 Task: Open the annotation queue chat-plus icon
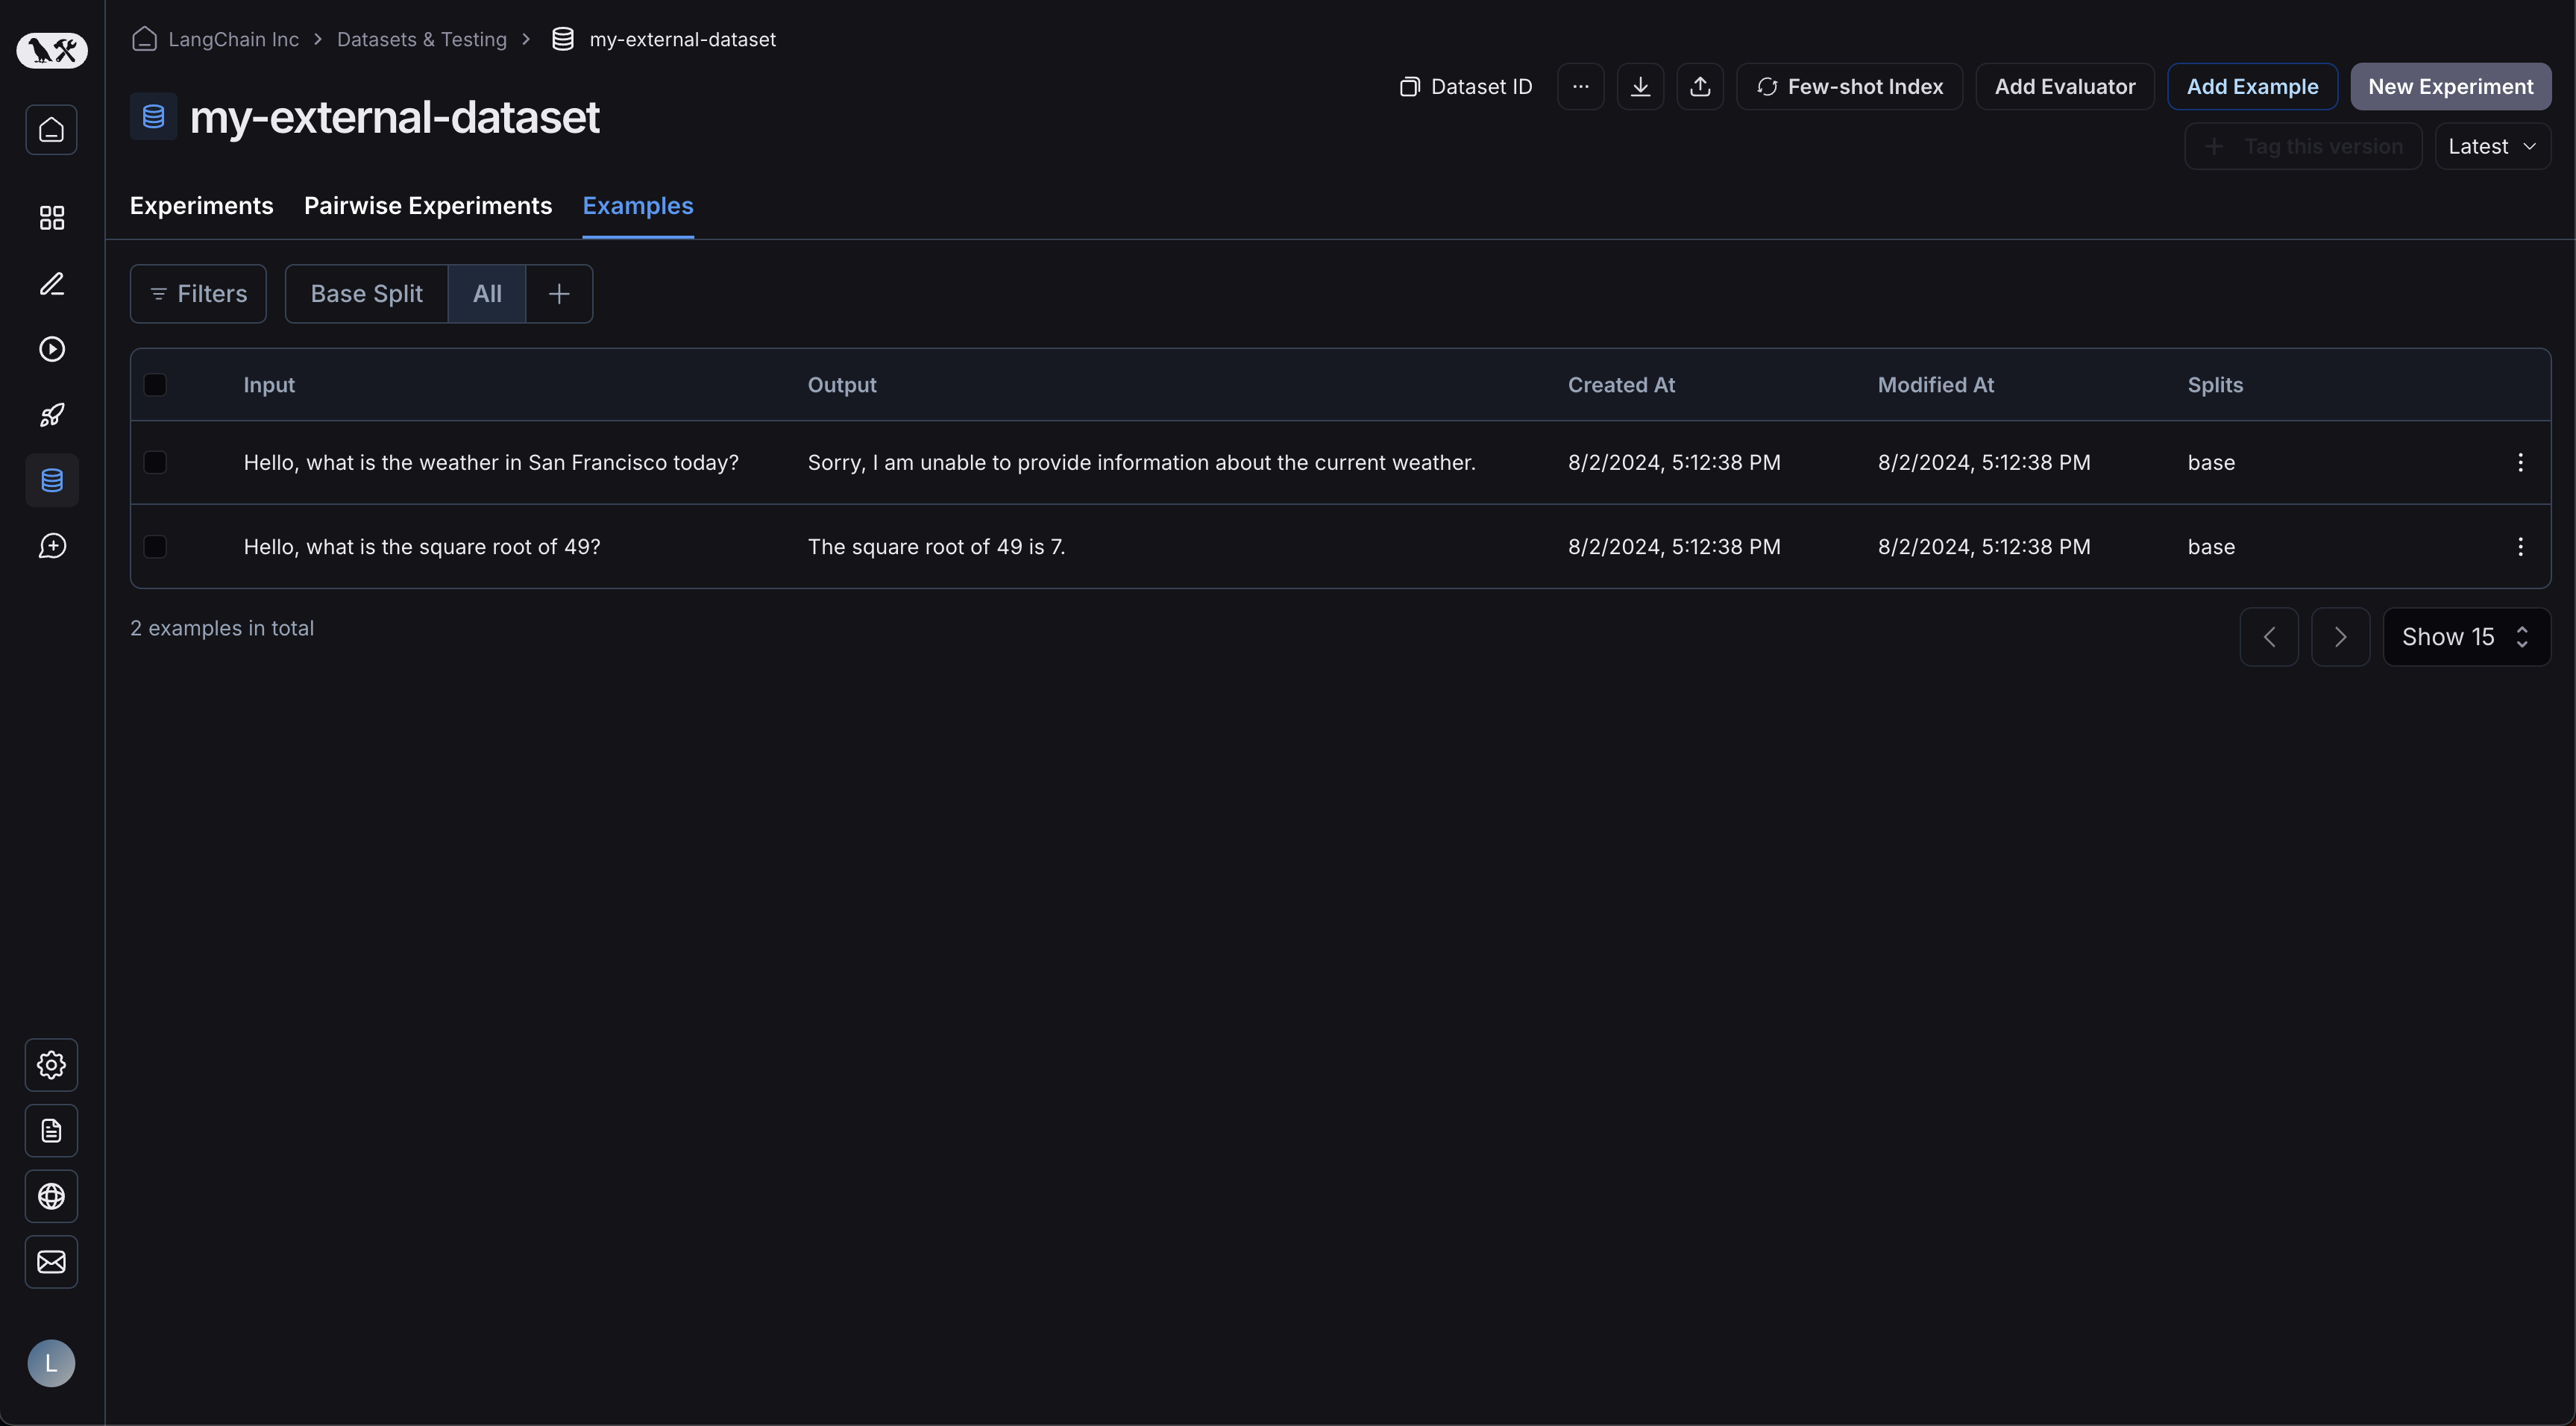pyautogui.click(x=52, y=546)
